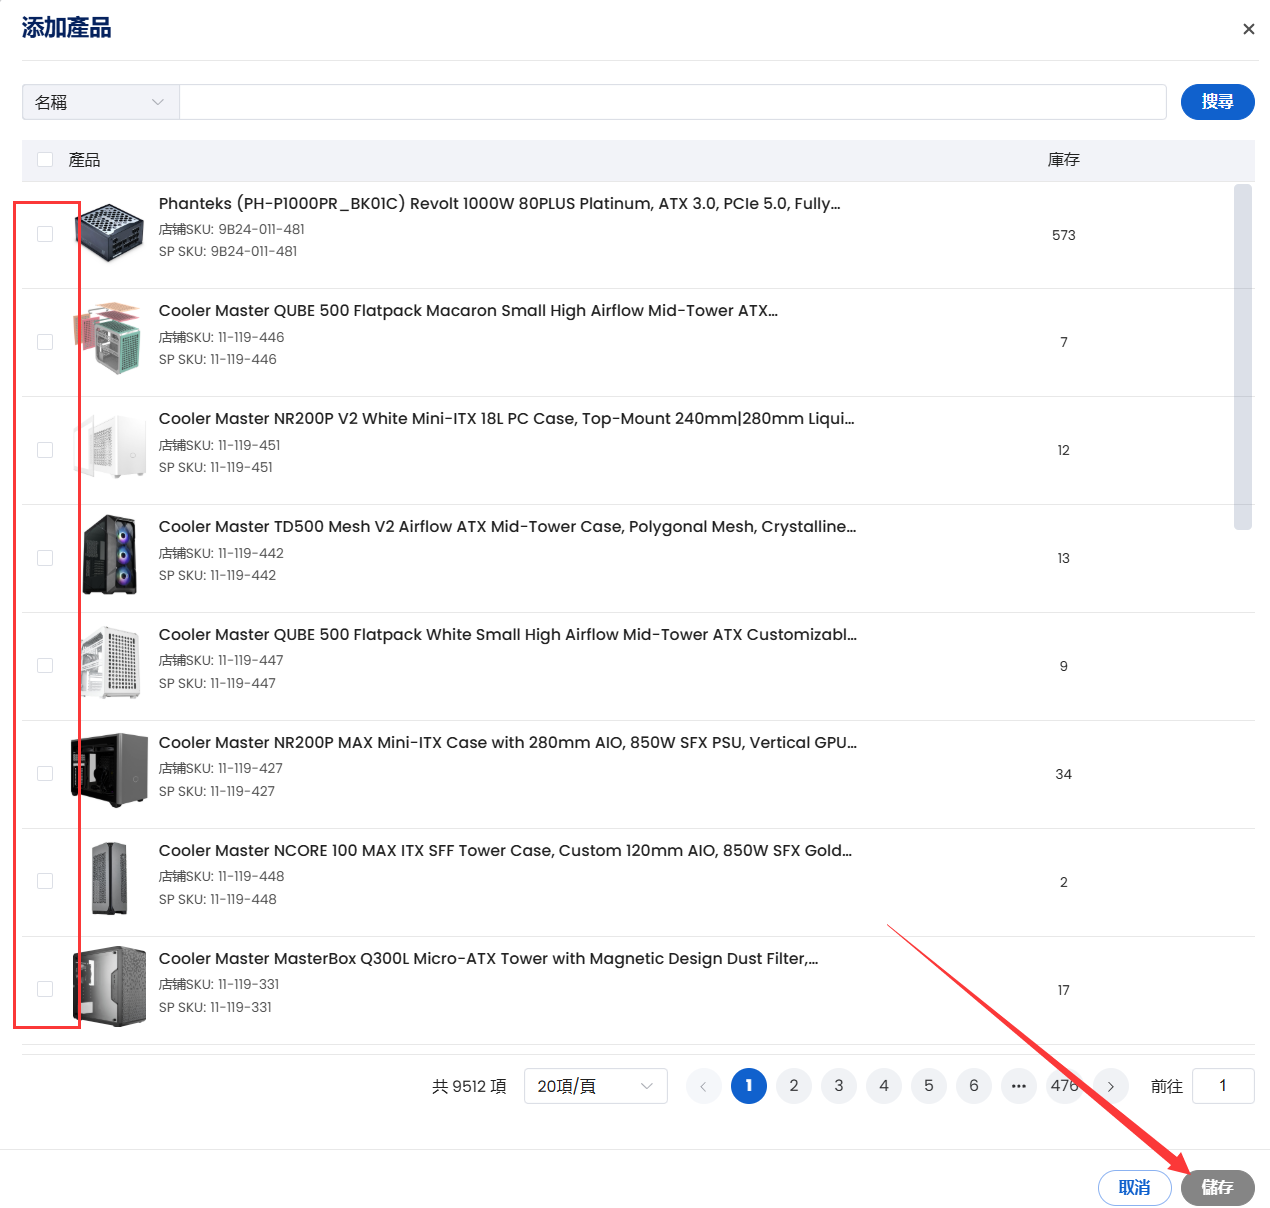
Task: Click the 店铺SKU: 9B24-011-481 text
Action: [232, 229]
